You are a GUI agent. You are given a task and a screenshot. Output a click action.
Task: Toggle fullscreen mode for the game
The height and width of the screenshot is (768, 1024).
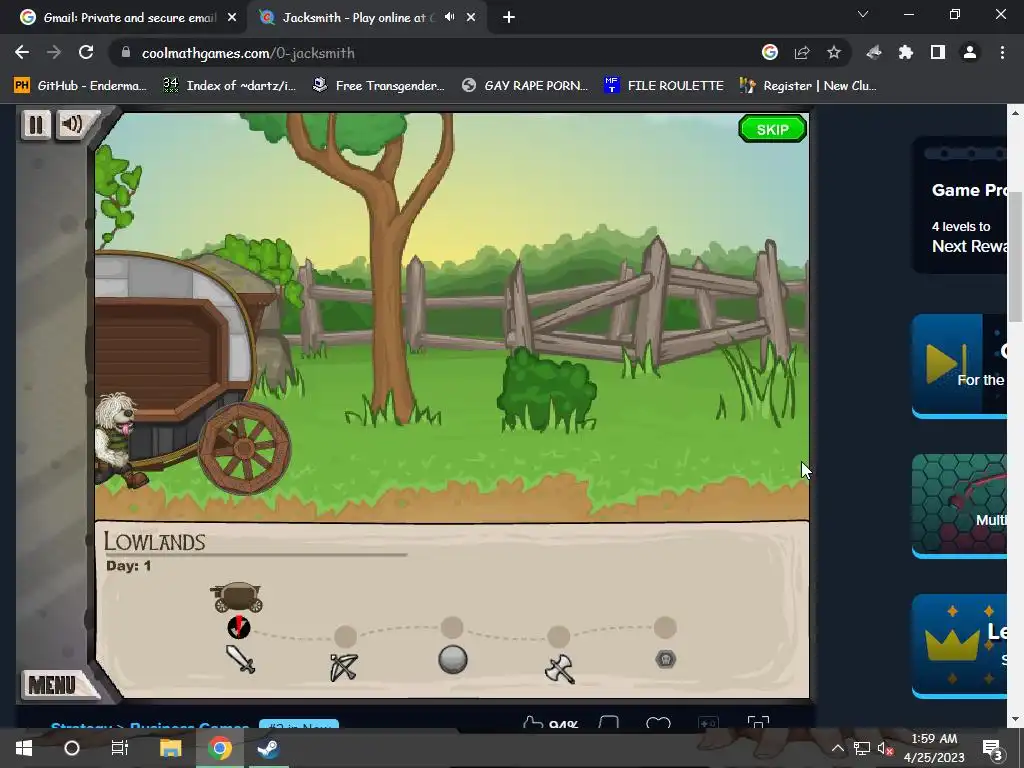point(758,722)
